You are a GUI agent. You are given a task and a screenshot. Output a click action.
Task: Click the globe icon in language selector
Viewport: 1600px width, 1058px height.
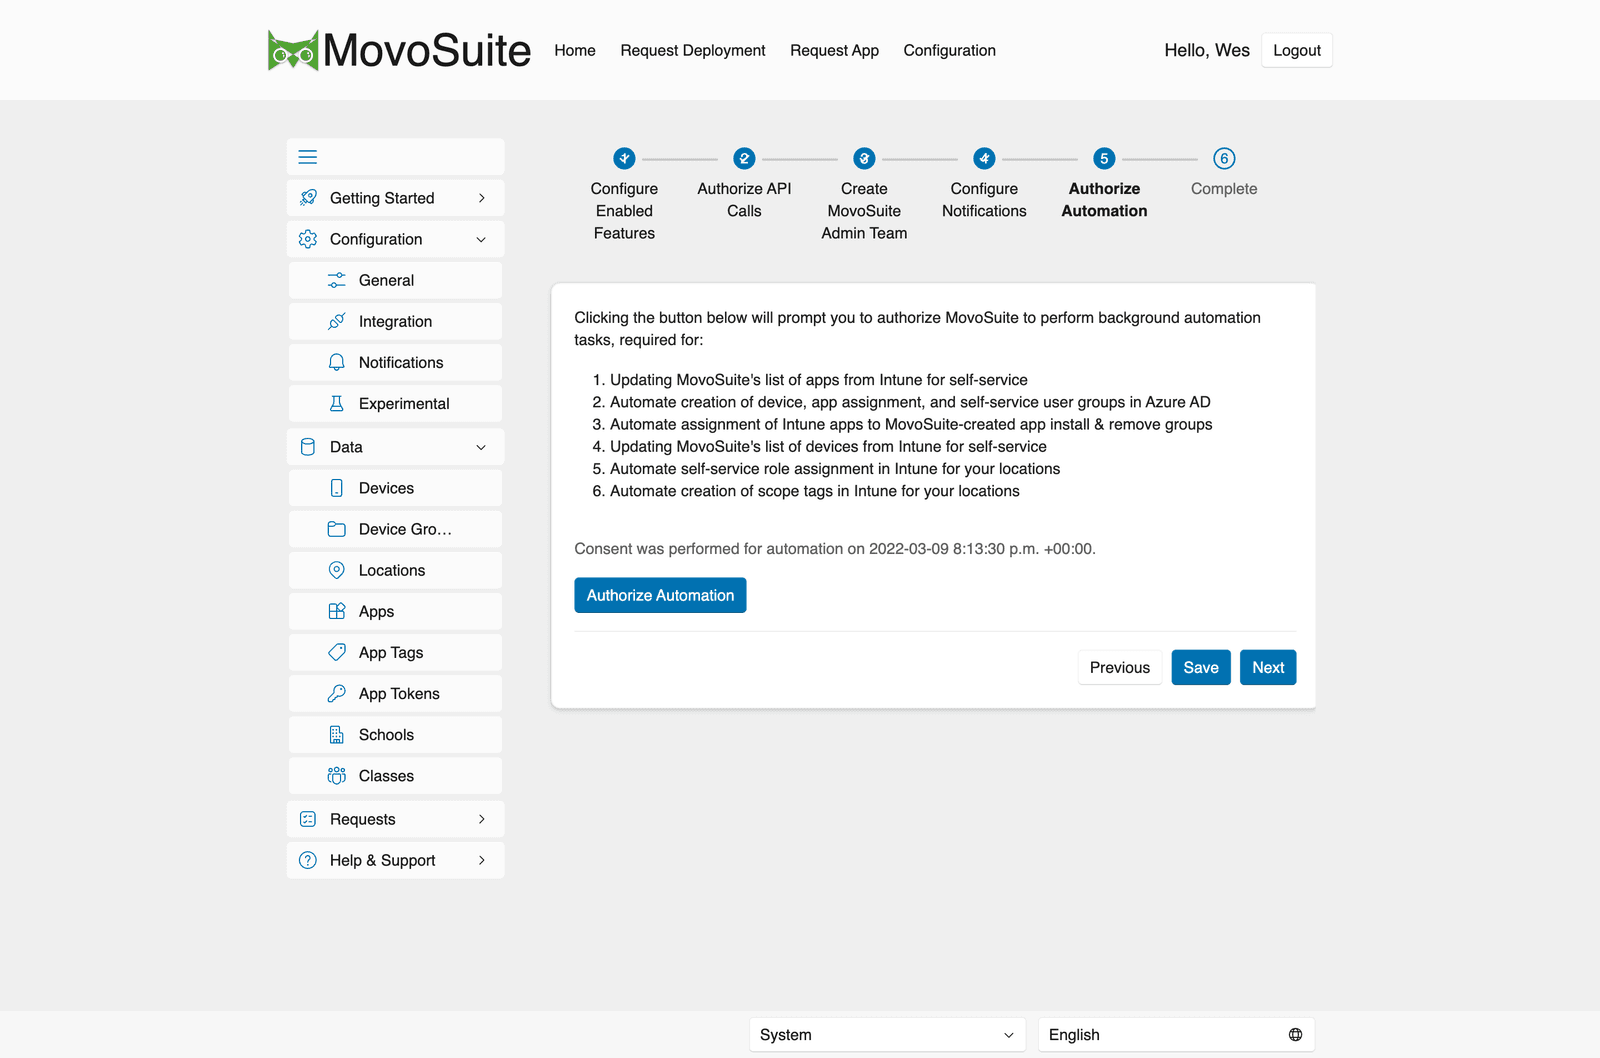[1295, 1035]
